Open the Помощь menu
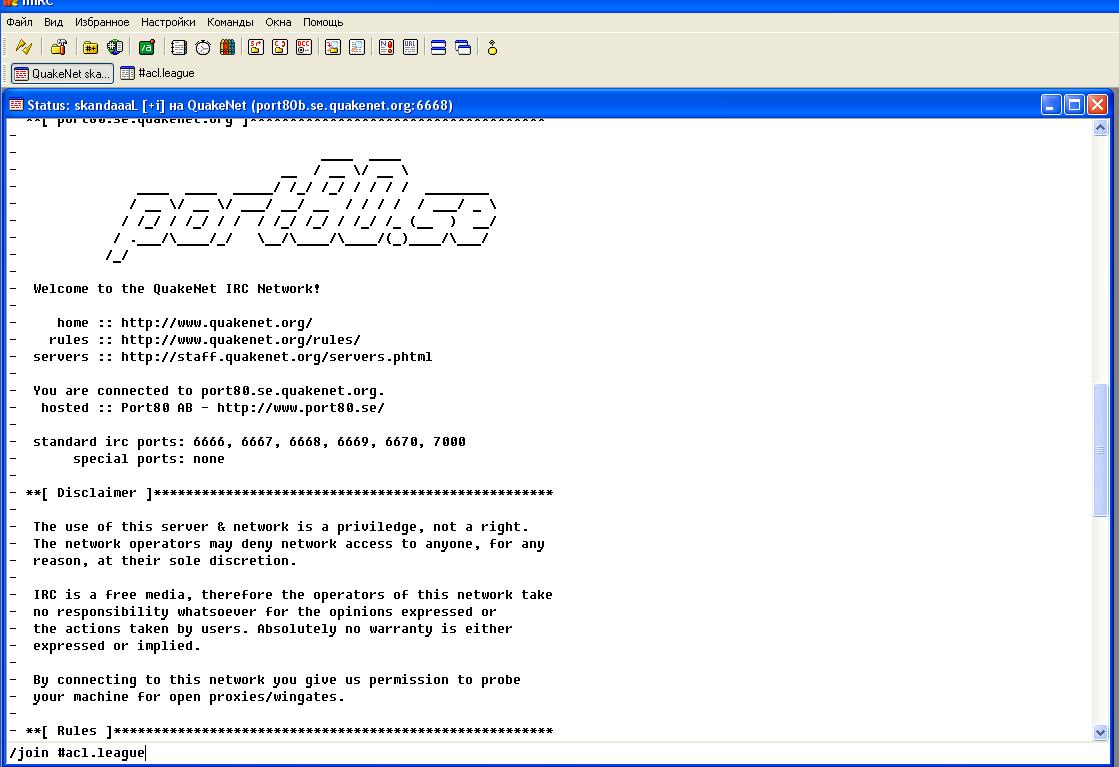The height and width of the screenshot is (767, 1119). (x=323, y=22)
